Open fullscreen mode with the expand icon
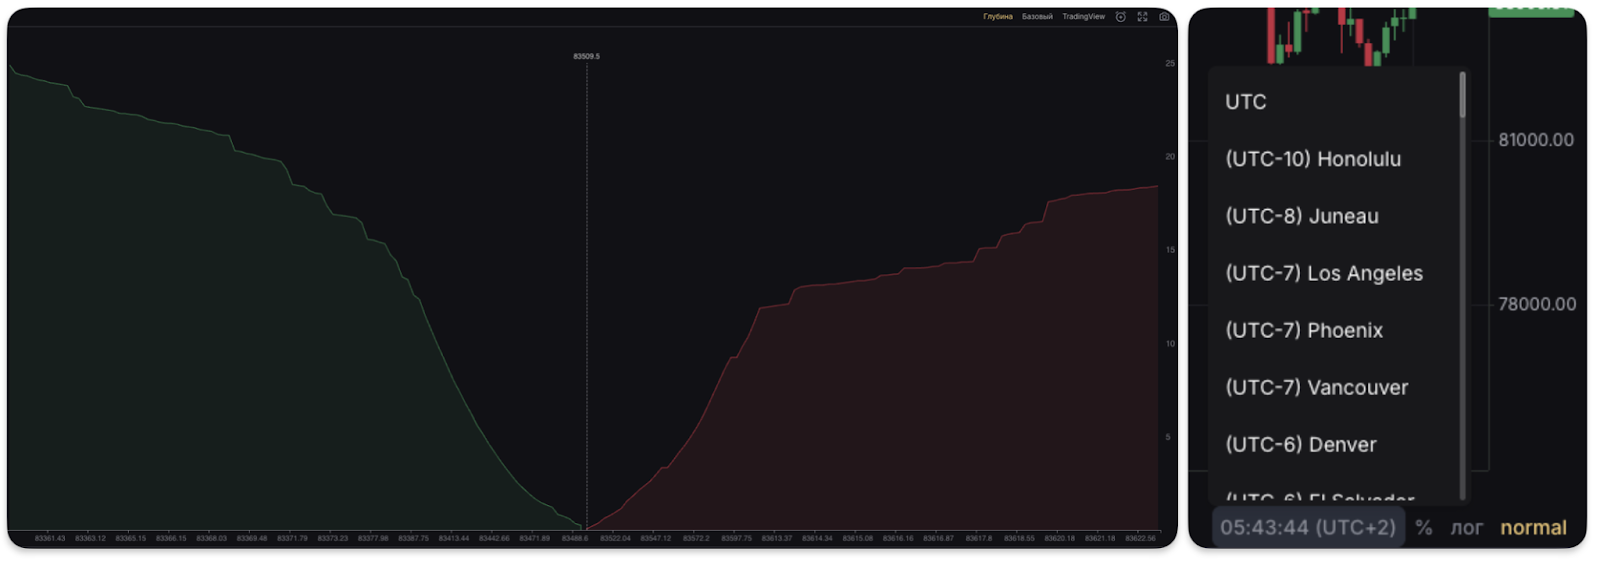 tap(1142, 17)
